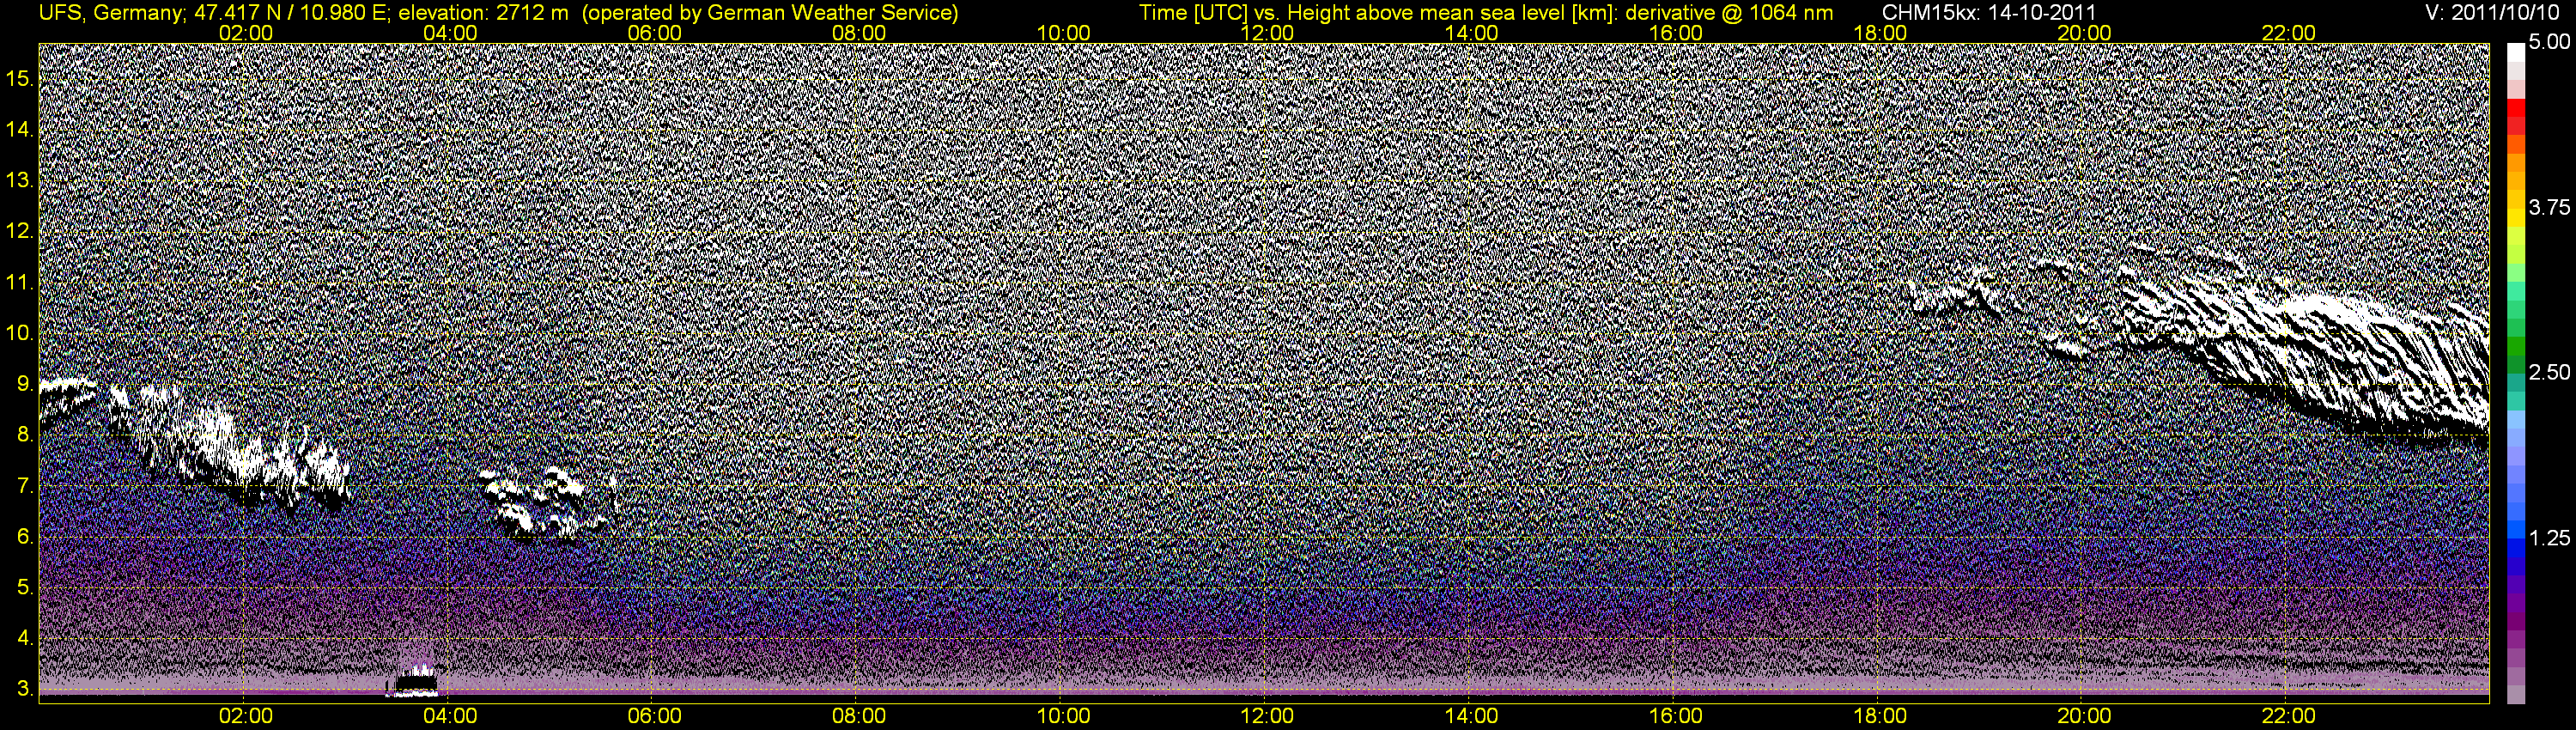Click the '08:00' label on the bottom time axis
Image resolution: width=2576 pixels, height=730 pixels.
pyautogui.click(x=858, y=716)
